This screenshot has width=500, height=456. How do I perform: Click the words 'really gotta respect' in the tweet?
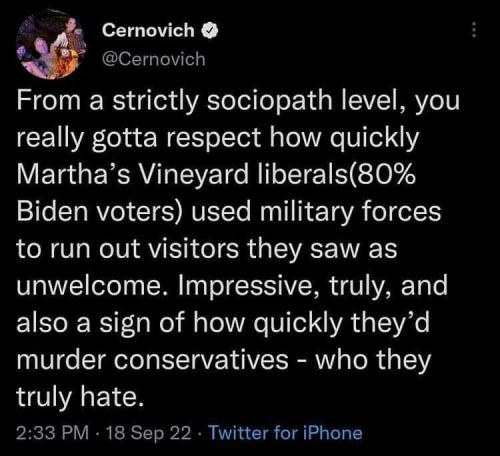tap(138, 138)
